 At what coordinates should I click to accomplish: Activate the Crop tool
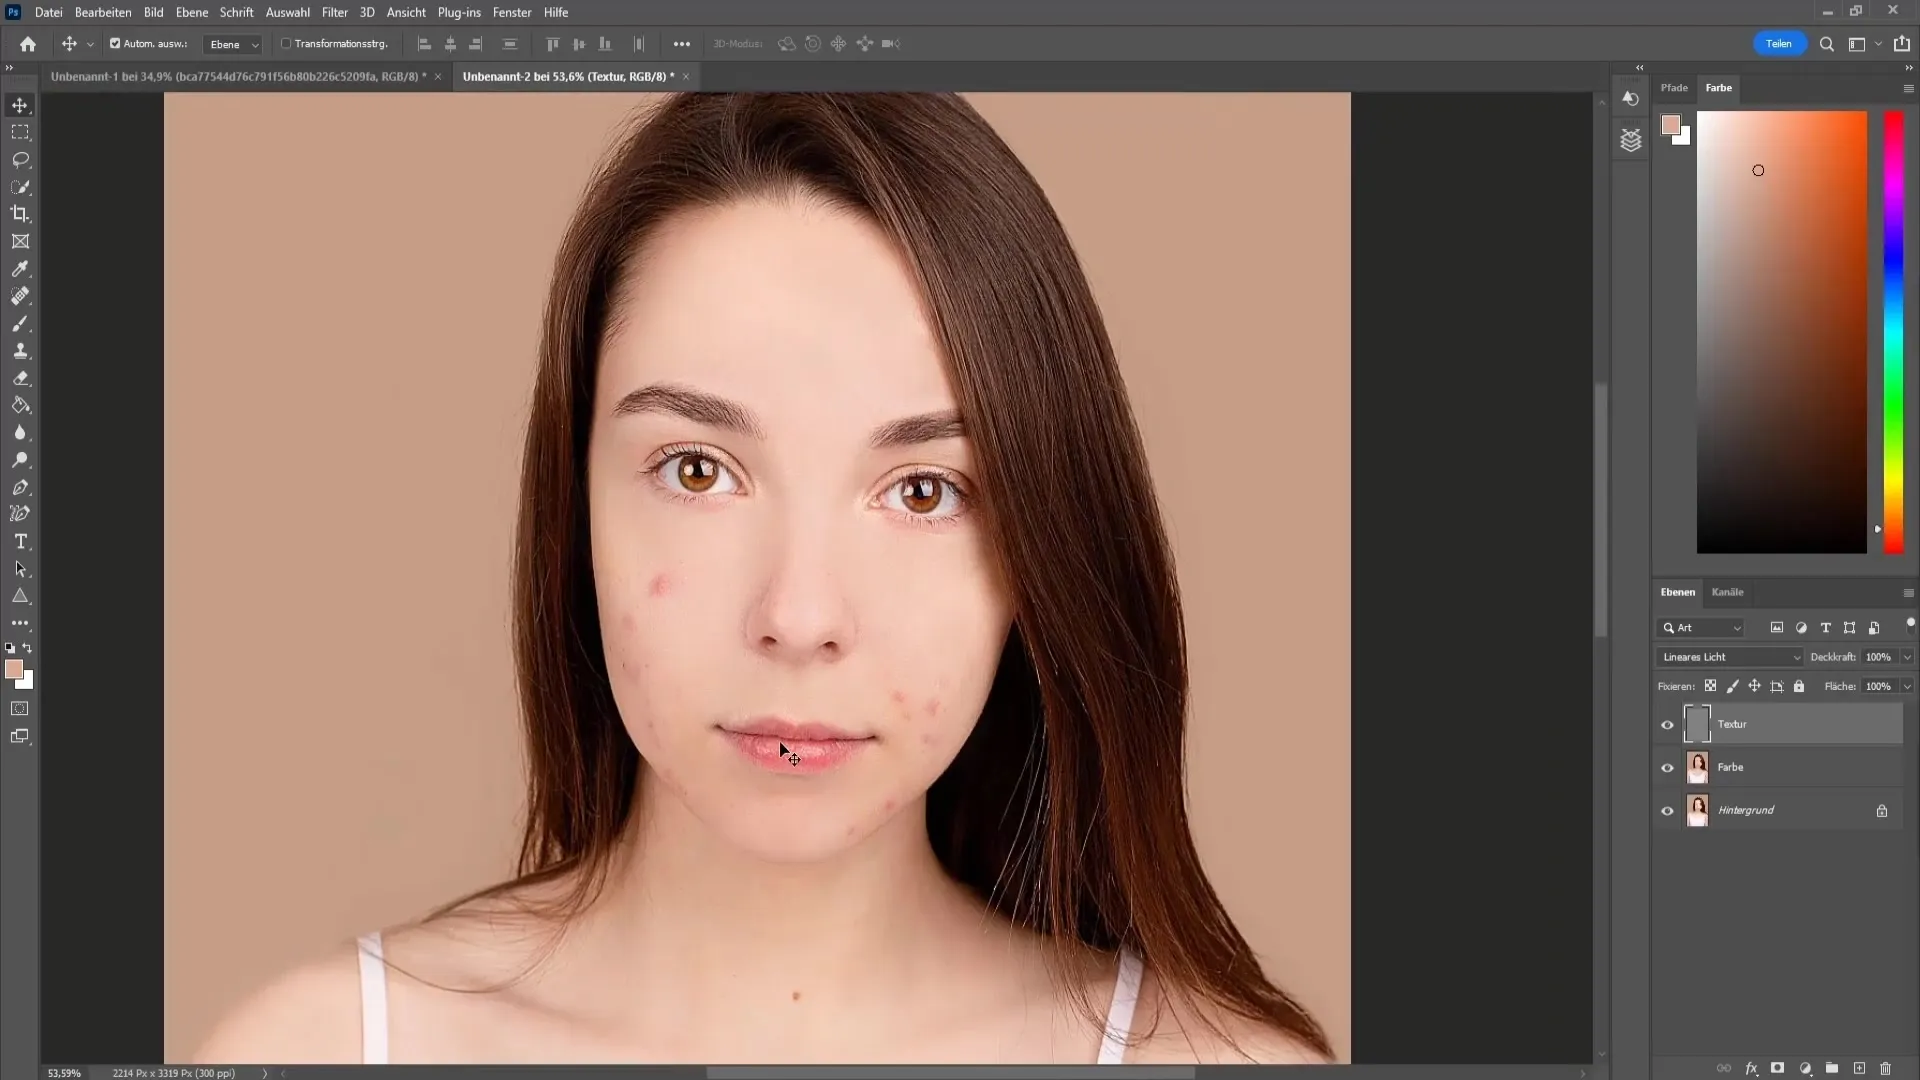(20, 214)
